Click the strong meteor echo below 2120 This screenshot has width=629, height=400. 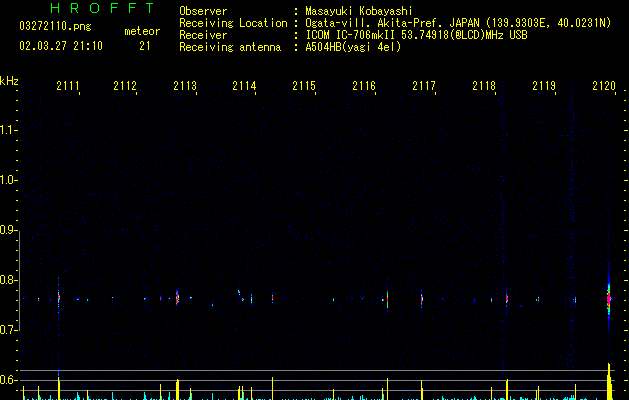coord(609,298)
